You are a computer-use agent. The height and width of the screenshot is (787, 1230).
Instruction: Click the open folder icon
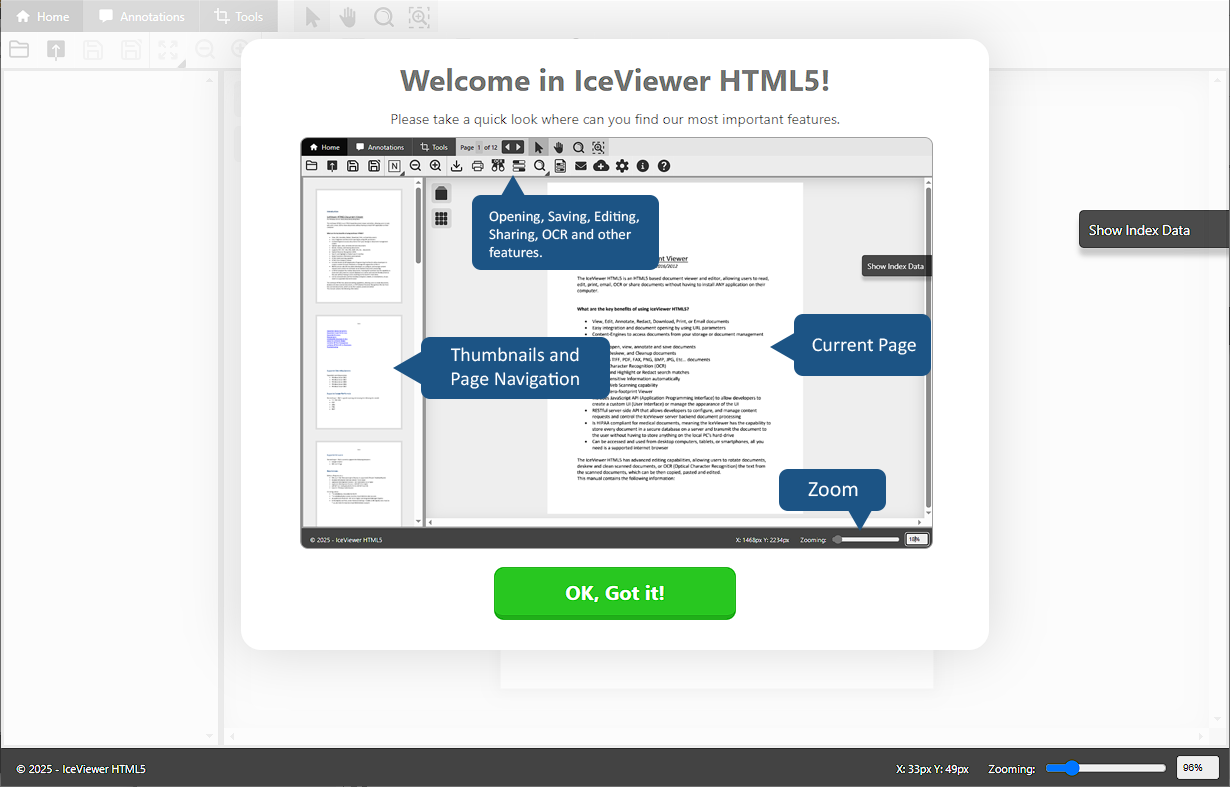pos(18,50)
